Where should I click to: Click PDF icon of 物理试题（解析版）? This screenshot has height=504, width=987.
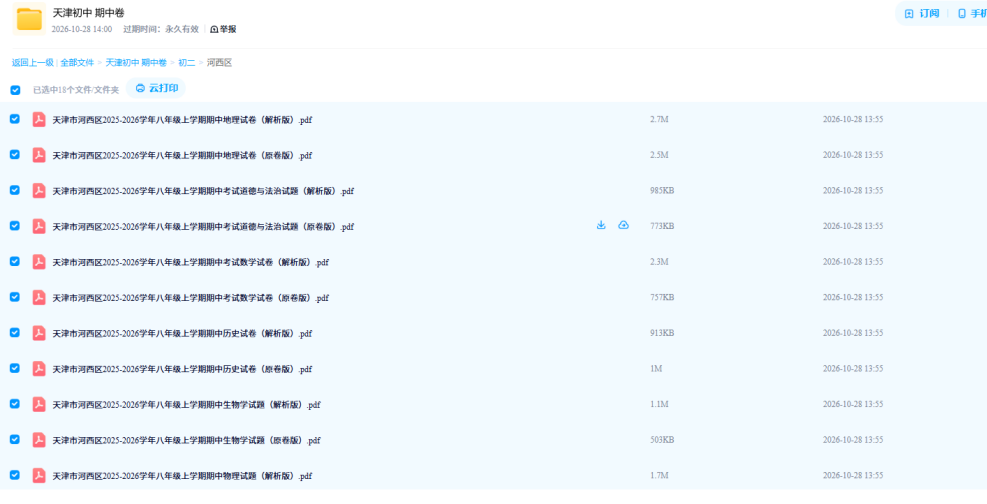[39, 475]
